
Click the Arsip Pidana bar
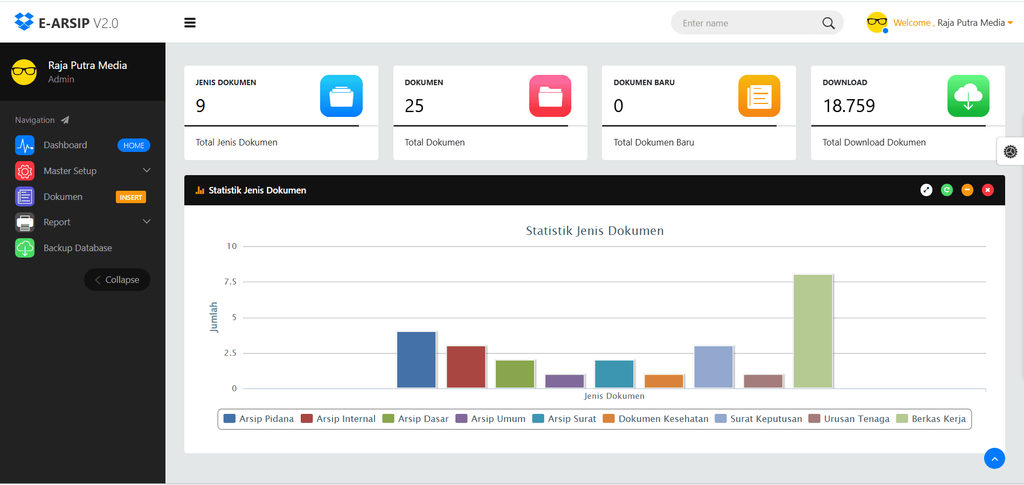[416, 360]
